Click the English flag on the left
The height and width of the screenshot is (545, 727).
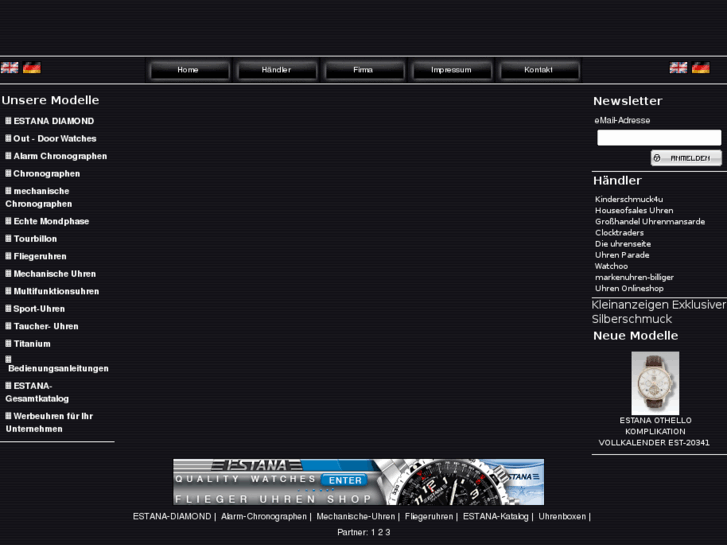pyautogui.click(x=10, y=68)
